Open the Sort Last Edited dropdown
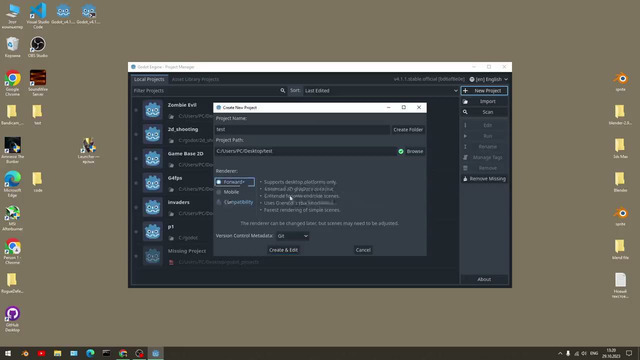640x360 pixels. pyautogui.click(x=381, y=91)
